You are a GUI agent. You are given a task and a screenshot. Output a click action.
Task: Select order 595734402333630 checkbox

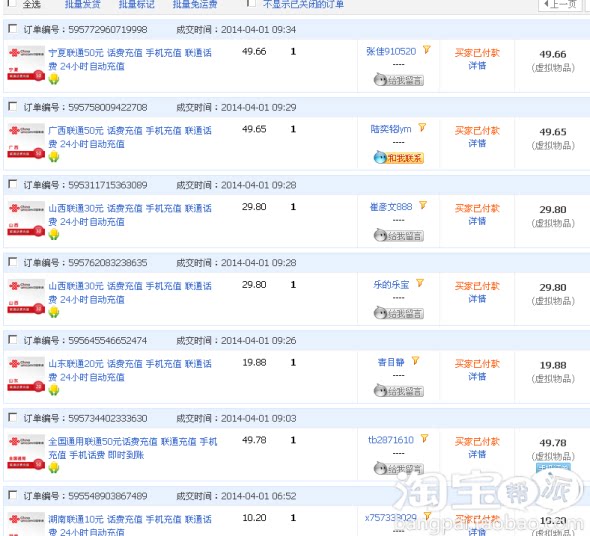click(12, 417)
